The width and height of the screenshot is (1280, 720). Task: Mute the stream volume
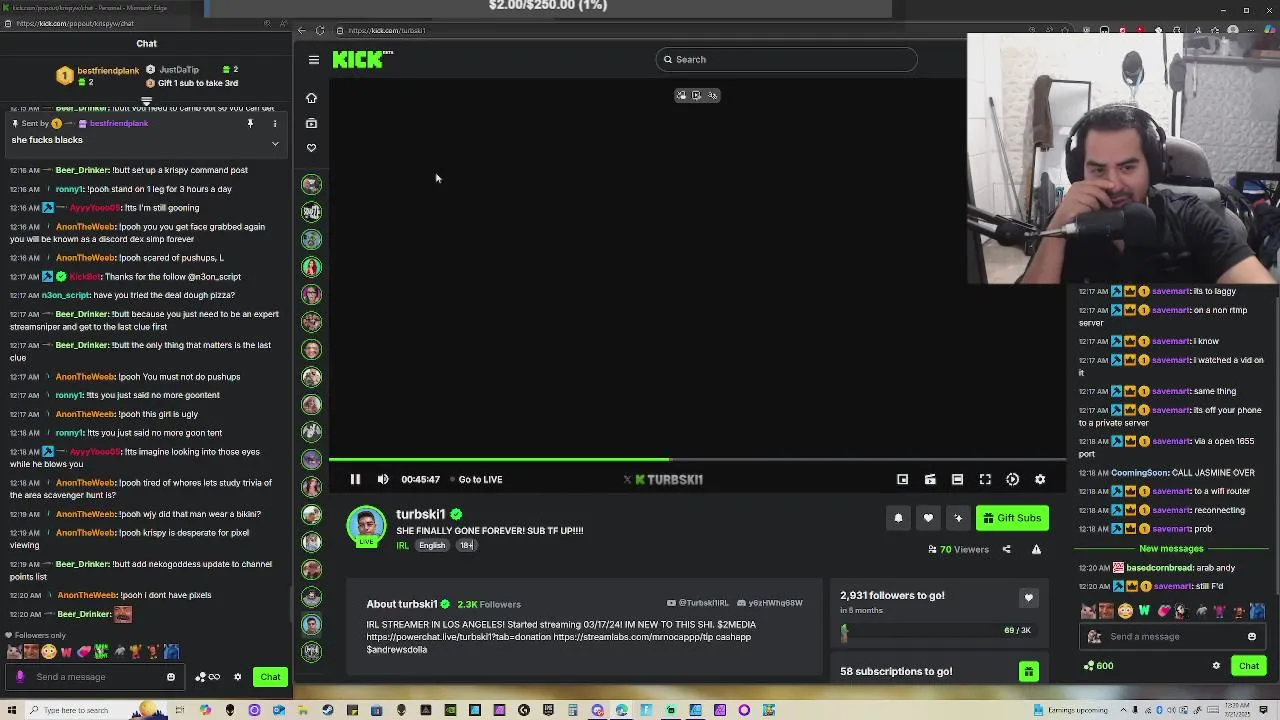click(383, 479)
